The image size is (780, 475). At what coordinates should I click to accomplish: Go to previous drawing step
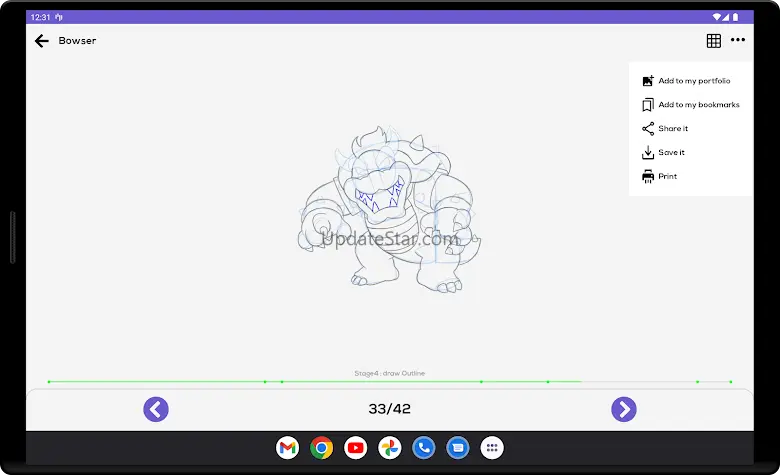pyautogui.click(x=156, y=409)
